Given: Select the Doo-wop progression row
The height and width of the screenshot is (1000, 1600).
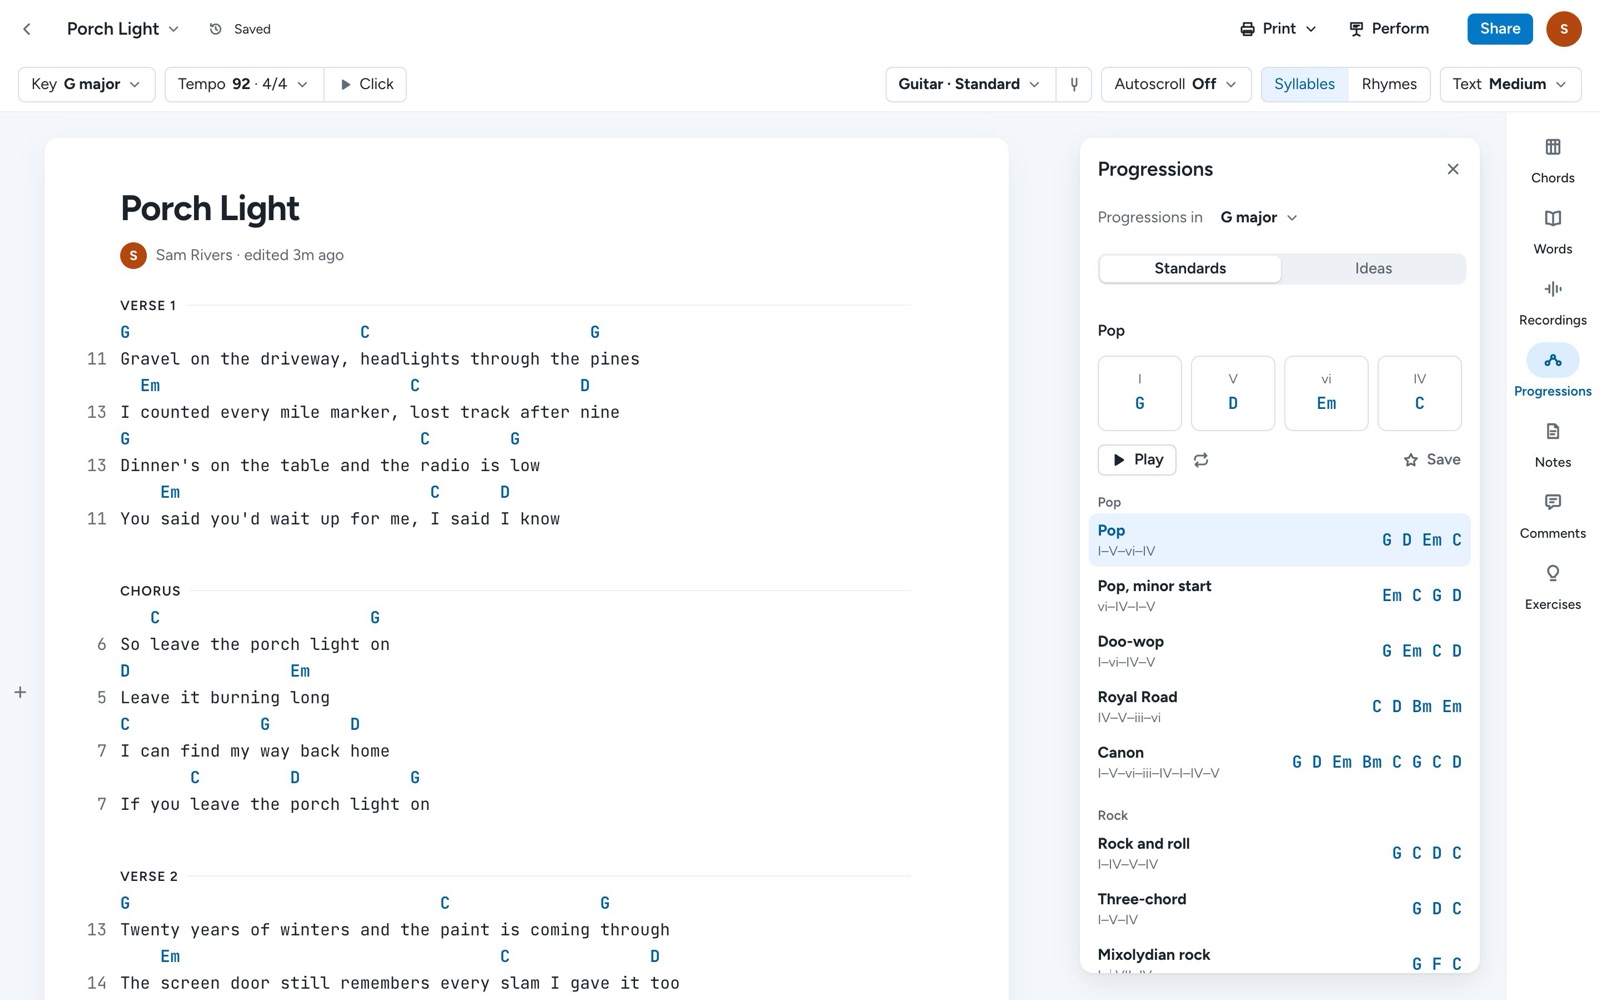Looking at the screenshot, I should click(x=1279, y=651).
